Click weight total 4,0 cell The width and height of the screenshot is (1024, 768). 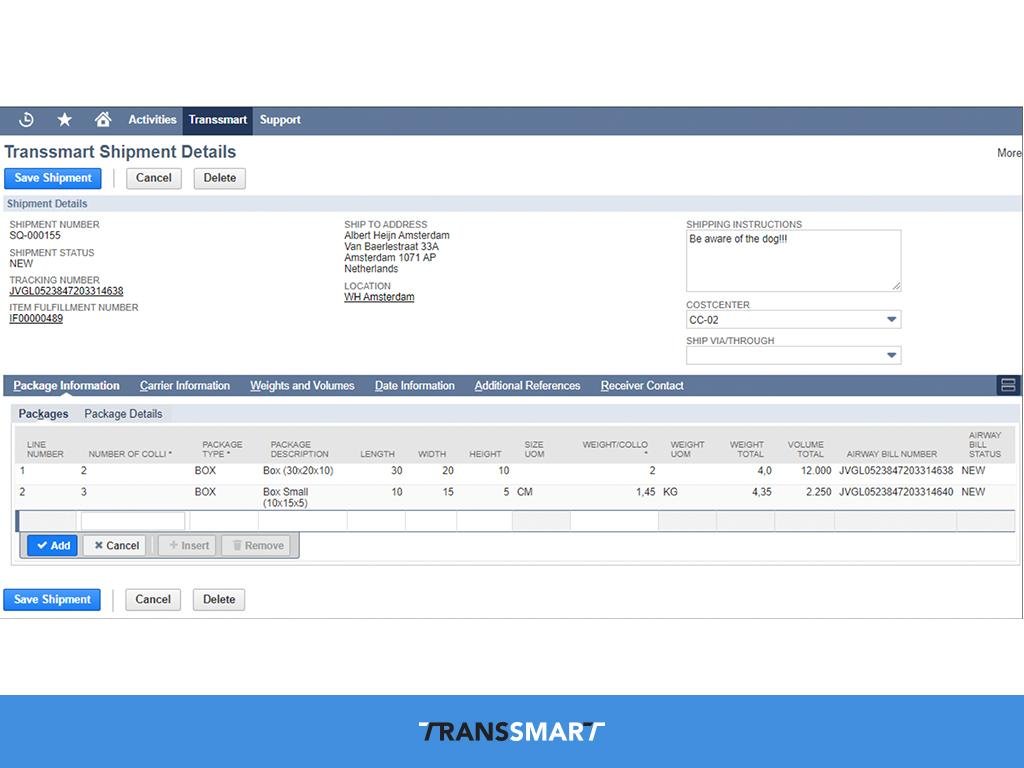point(764,471)
